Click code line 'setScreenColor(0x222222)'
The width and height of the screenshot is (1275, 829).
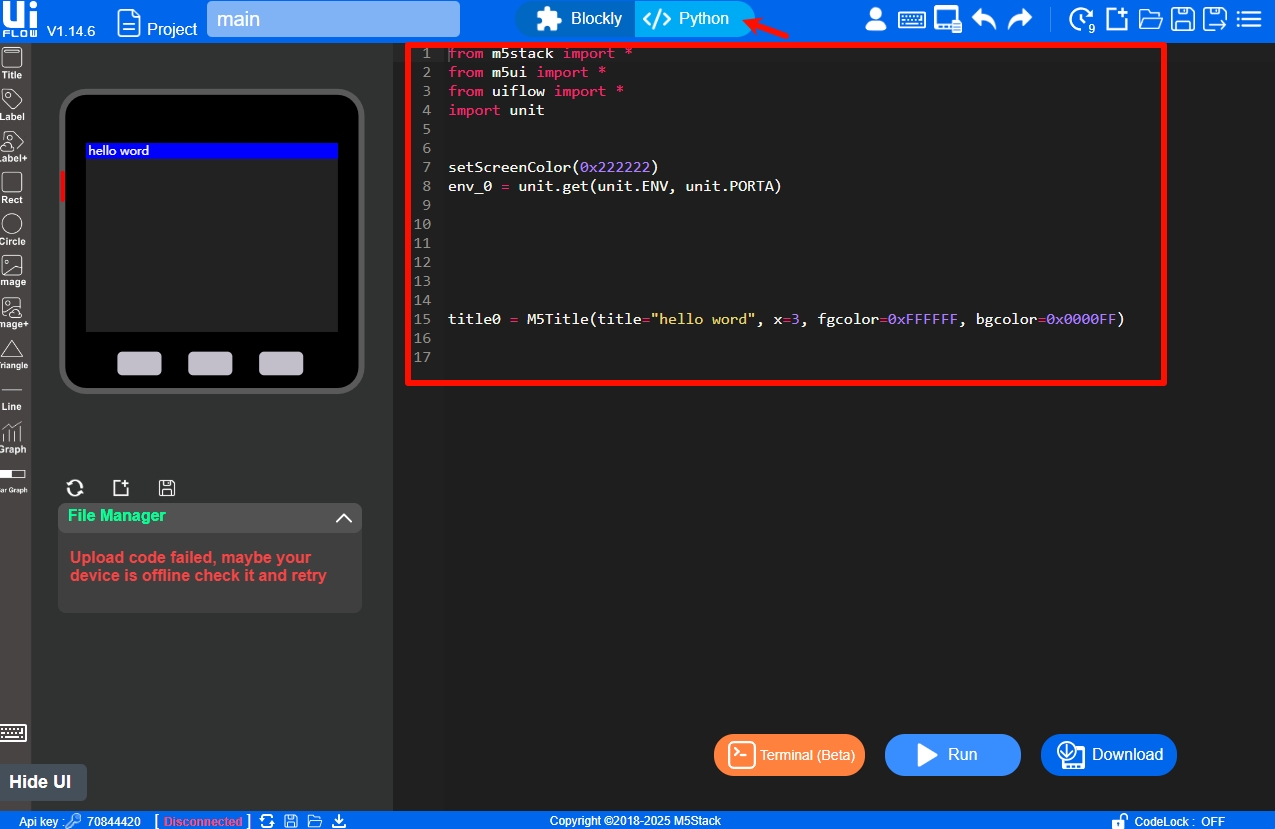click(553, 167)
